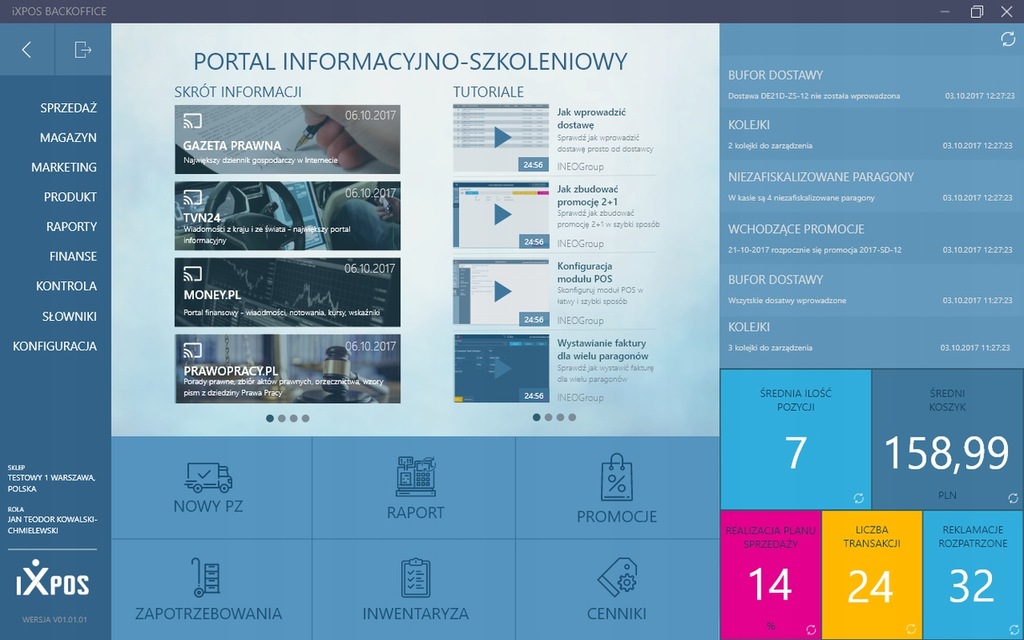Click the version label WERSJA V01.01.01
1024x640 pixels.
pyautogui.click(x=54, y=619)
